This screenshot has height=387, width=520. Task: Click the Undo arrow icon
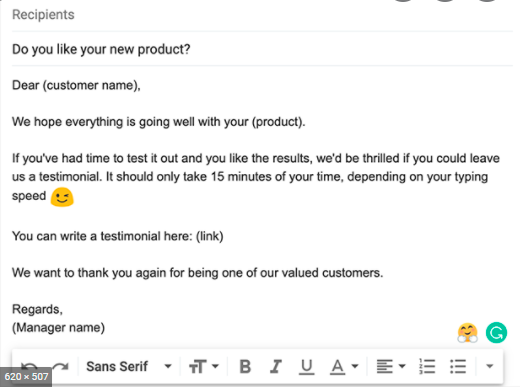tap(29, 366)
